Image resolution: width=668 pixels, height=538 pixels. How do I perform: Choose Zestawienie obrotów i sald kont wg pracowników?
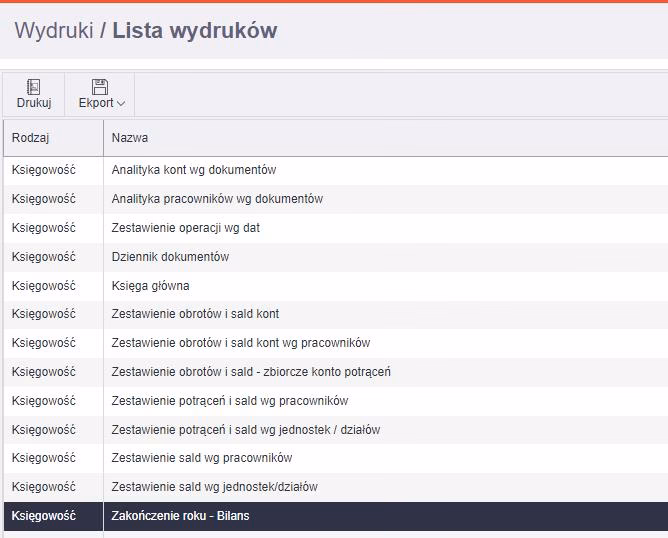click(x=336, y=343)
